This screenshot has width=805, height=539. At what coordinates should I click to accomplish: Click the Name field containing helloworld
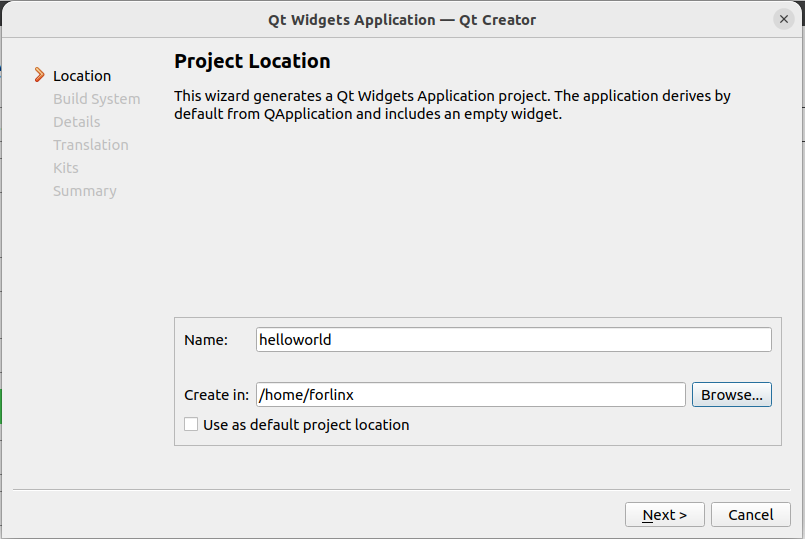(513, 340)
